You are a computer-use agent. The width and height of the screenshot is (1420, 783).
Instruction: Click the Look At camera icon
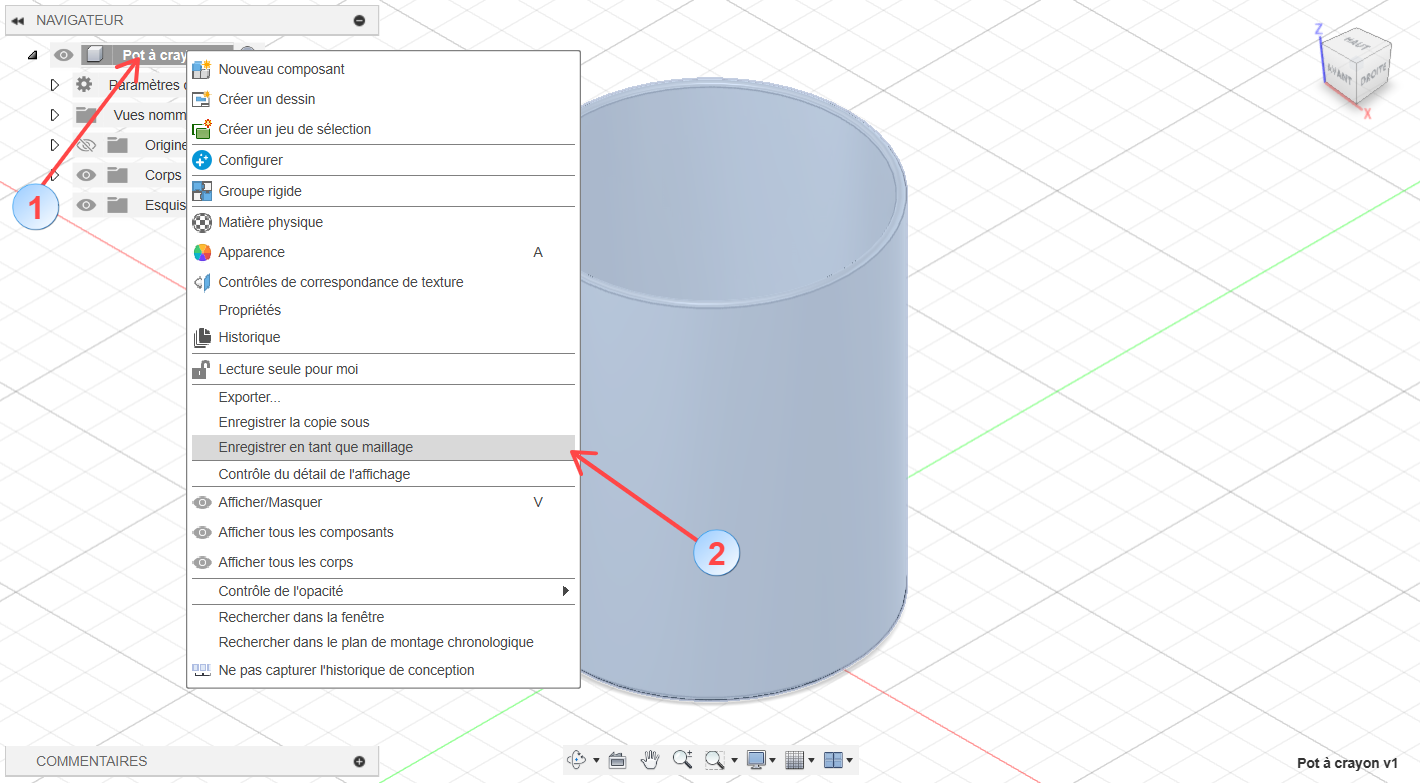617,760
